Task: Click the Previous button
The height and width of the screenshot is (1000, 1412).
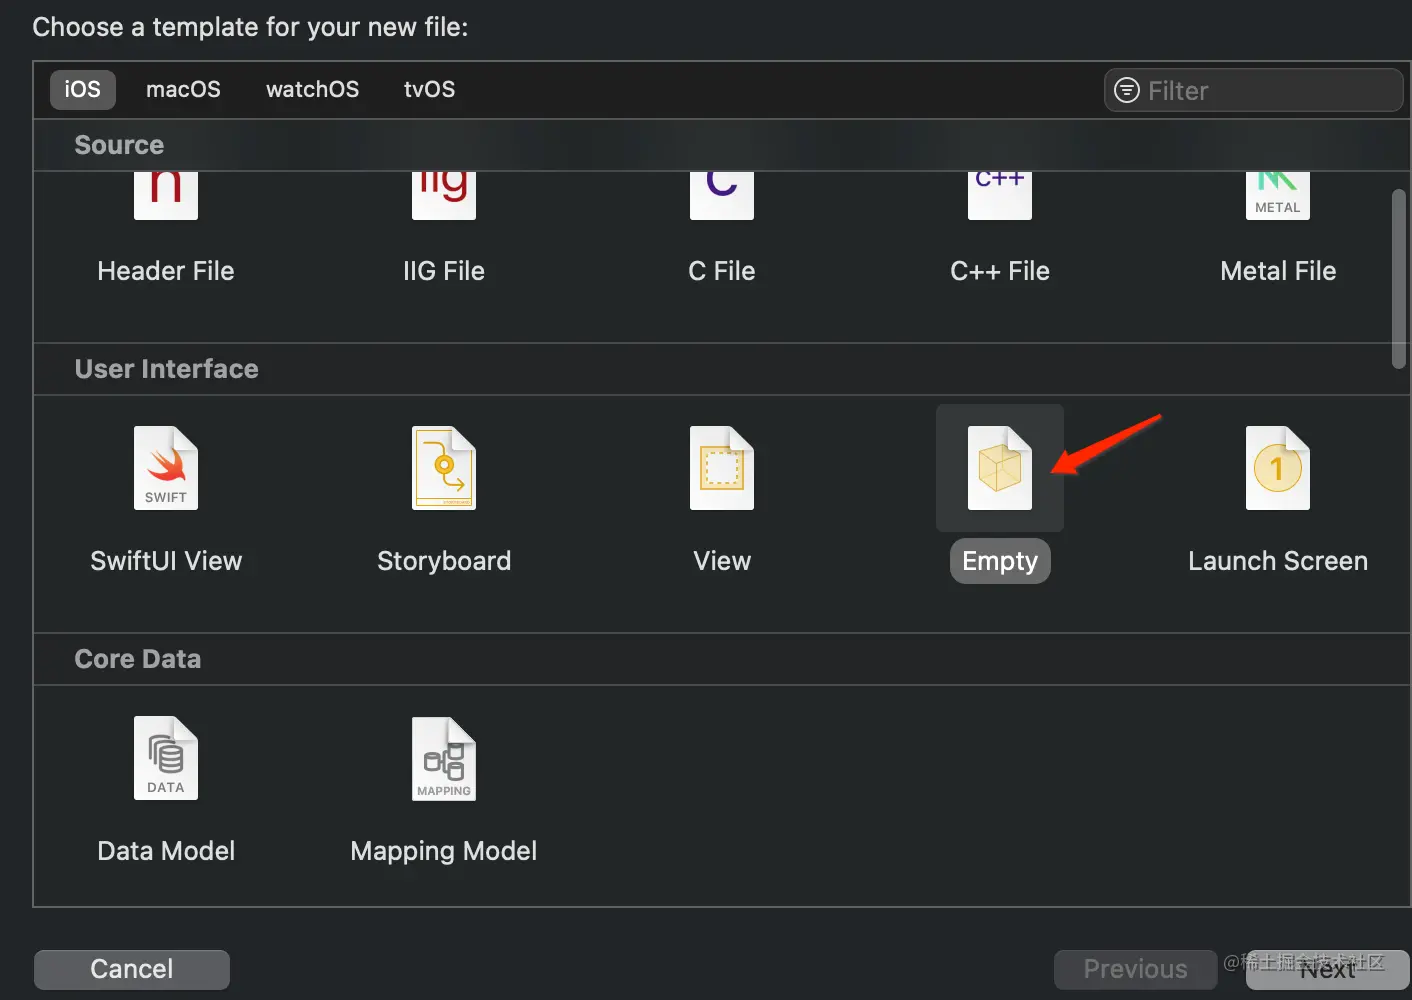Action: (1135, 969)
